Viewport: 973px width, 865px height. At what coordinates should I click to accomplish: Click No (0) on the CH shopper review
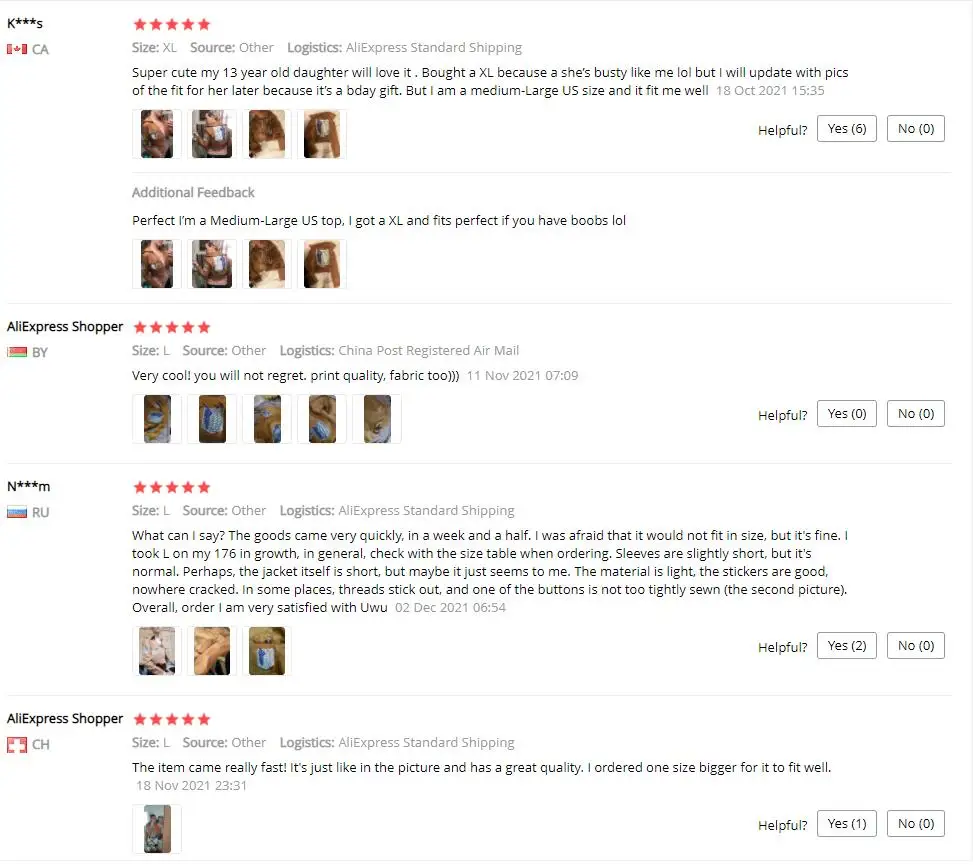[915, 824]
